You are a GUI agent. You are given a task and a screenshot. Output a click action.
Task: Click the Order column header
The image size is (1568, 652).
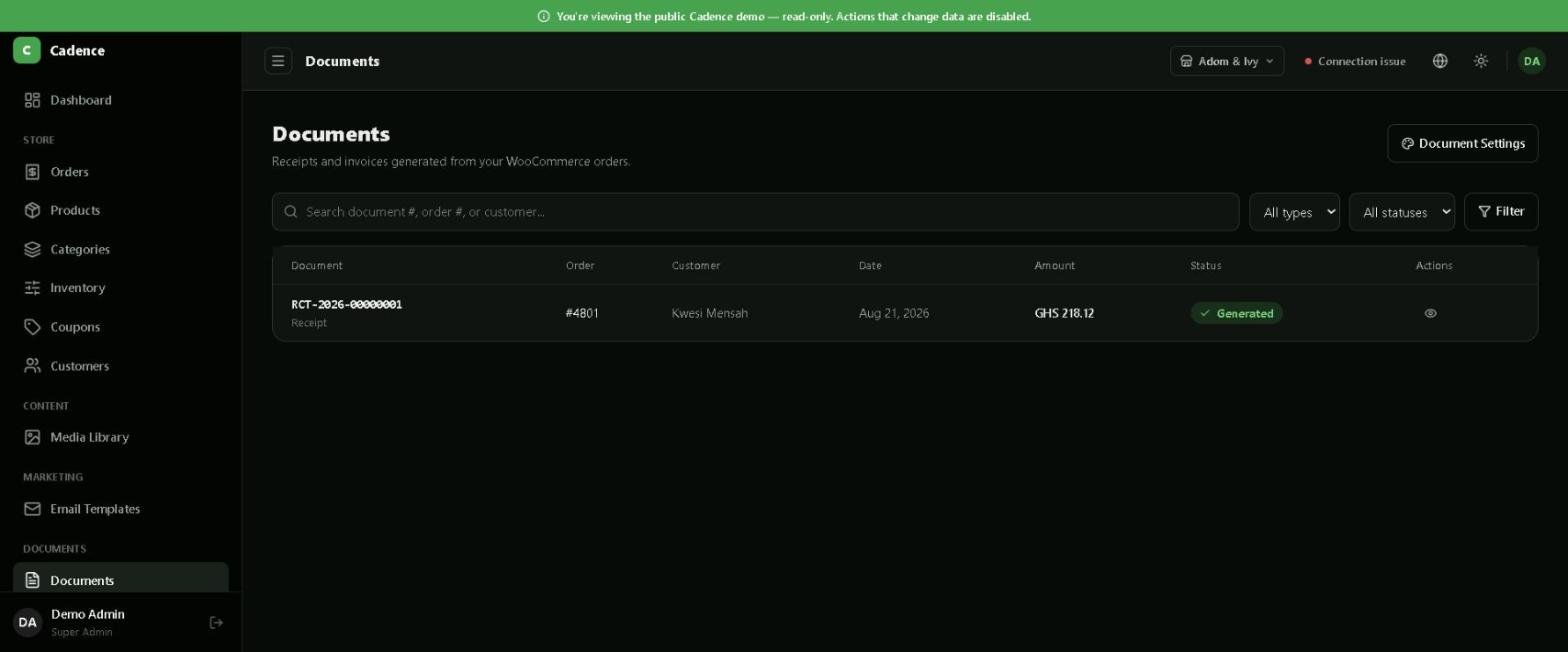[580, 266]
